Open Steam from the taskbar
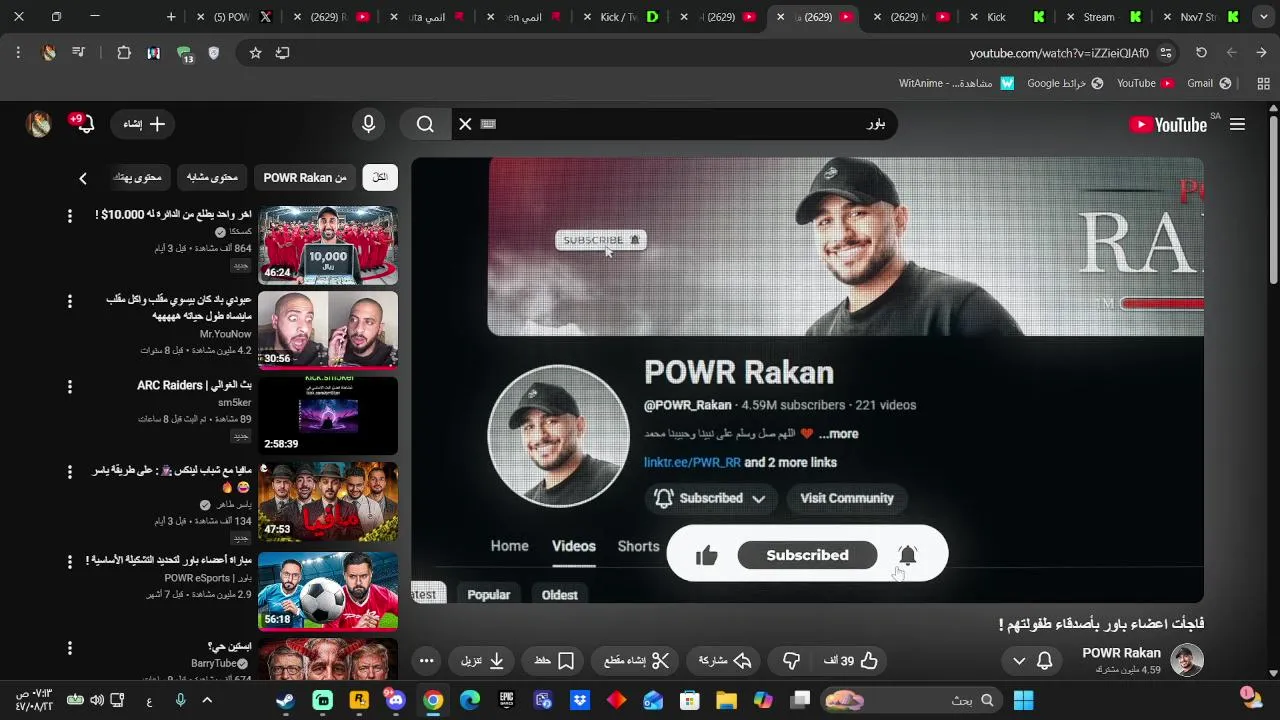The image size is (1280, 720). (286, 701)
